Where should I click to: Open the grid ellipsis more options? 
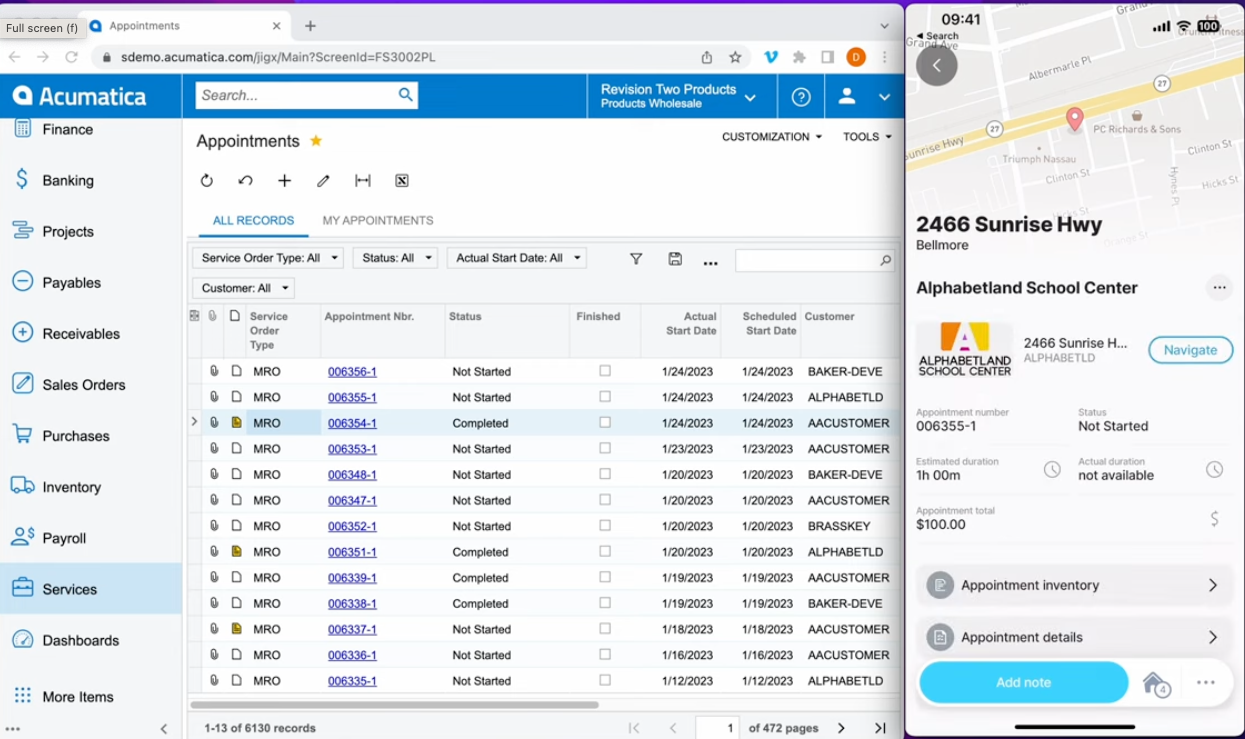pyautogui.click(x=710, y=263)
